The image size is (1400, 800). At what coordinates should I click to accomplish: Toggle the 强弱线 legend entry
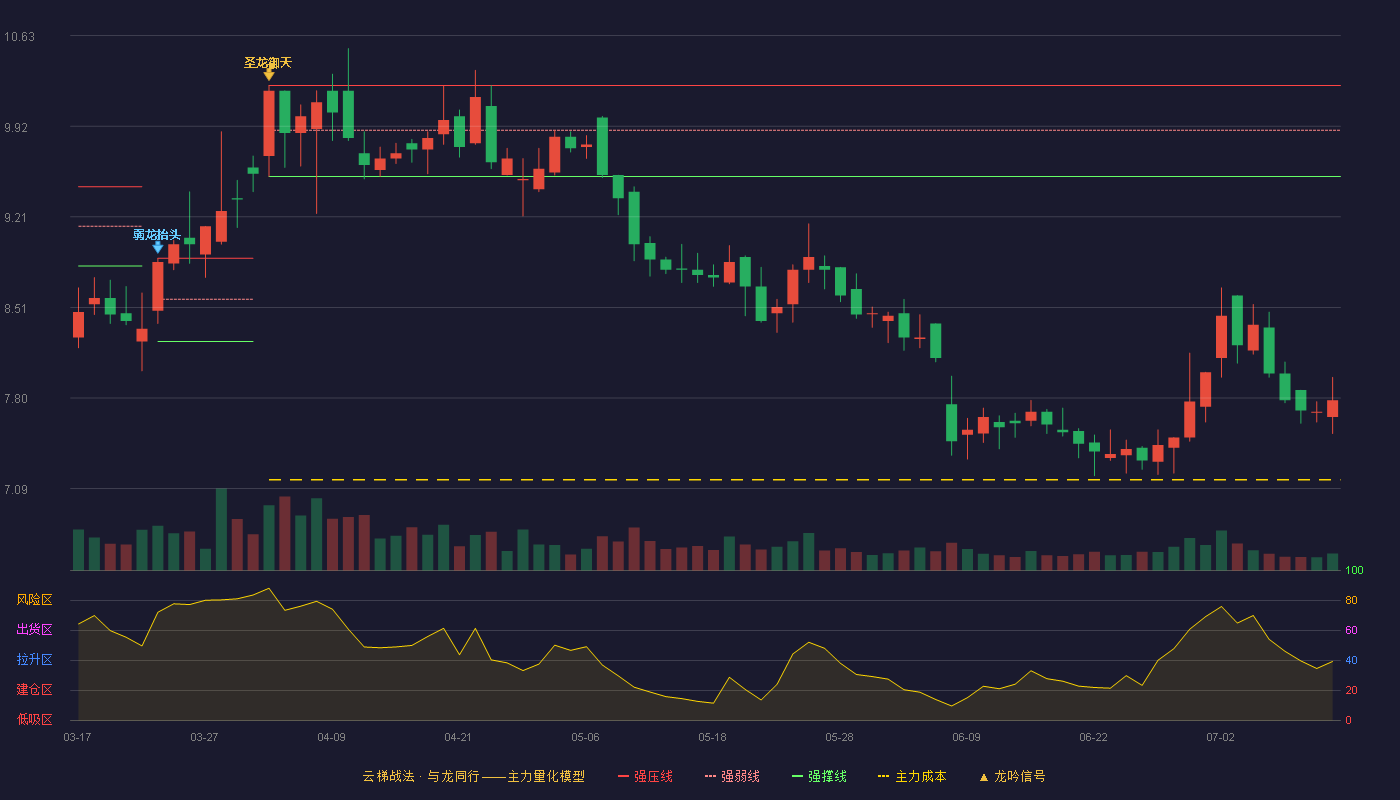coord(732,776)
